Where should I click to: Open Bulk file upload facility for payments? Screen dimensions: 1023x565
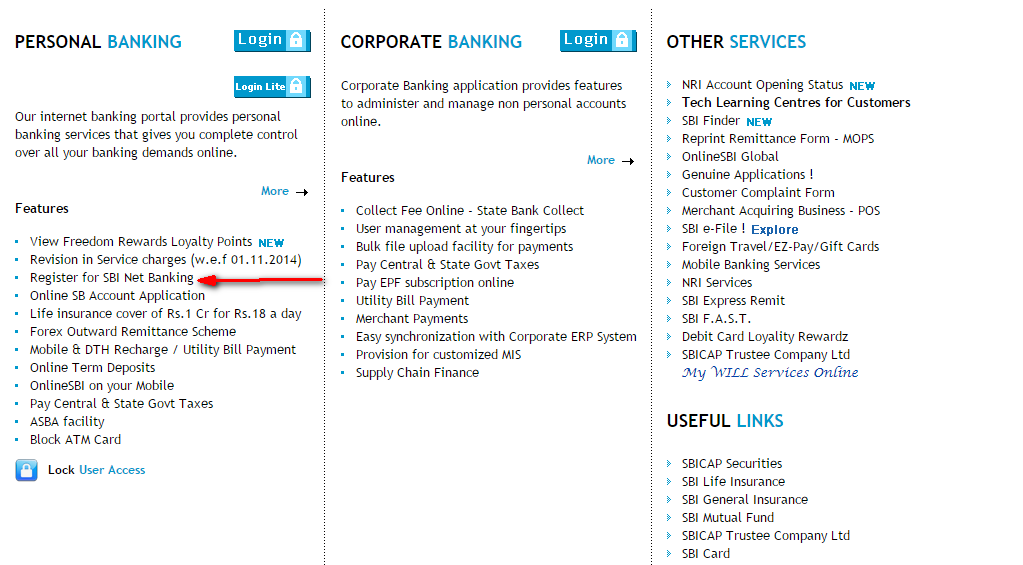coord(465,247)
